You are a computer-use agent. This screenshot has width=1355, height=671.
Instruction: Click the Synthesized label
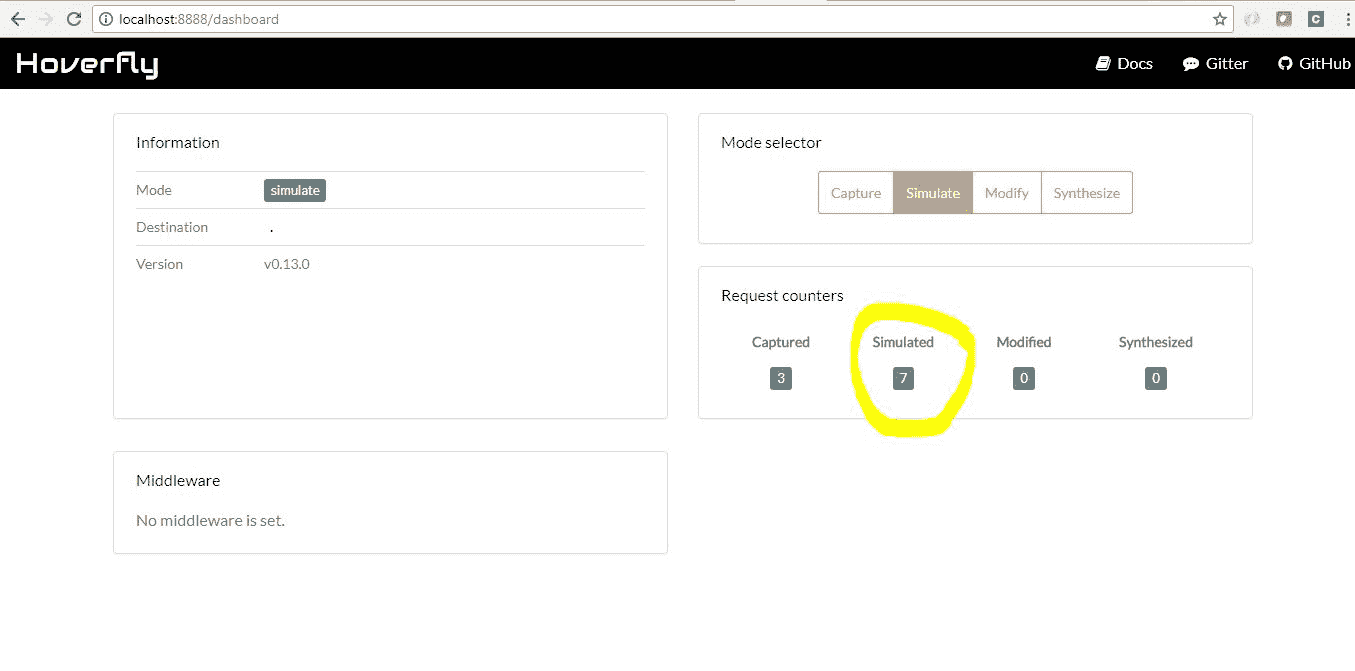click(1156, 342)
